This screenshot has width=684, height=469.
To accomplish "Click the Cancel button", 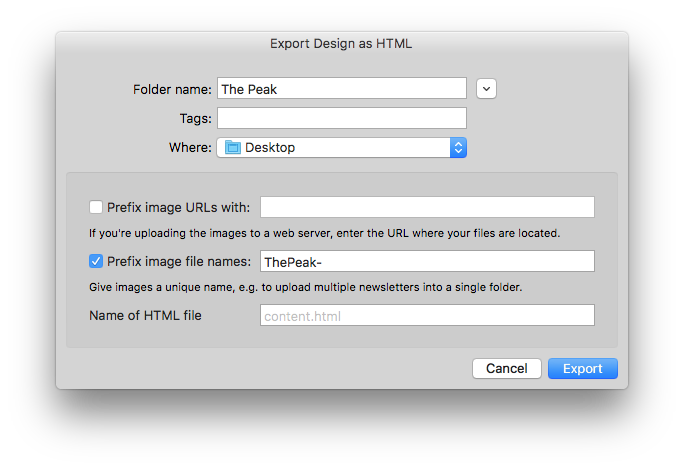I will click(506, 369).
